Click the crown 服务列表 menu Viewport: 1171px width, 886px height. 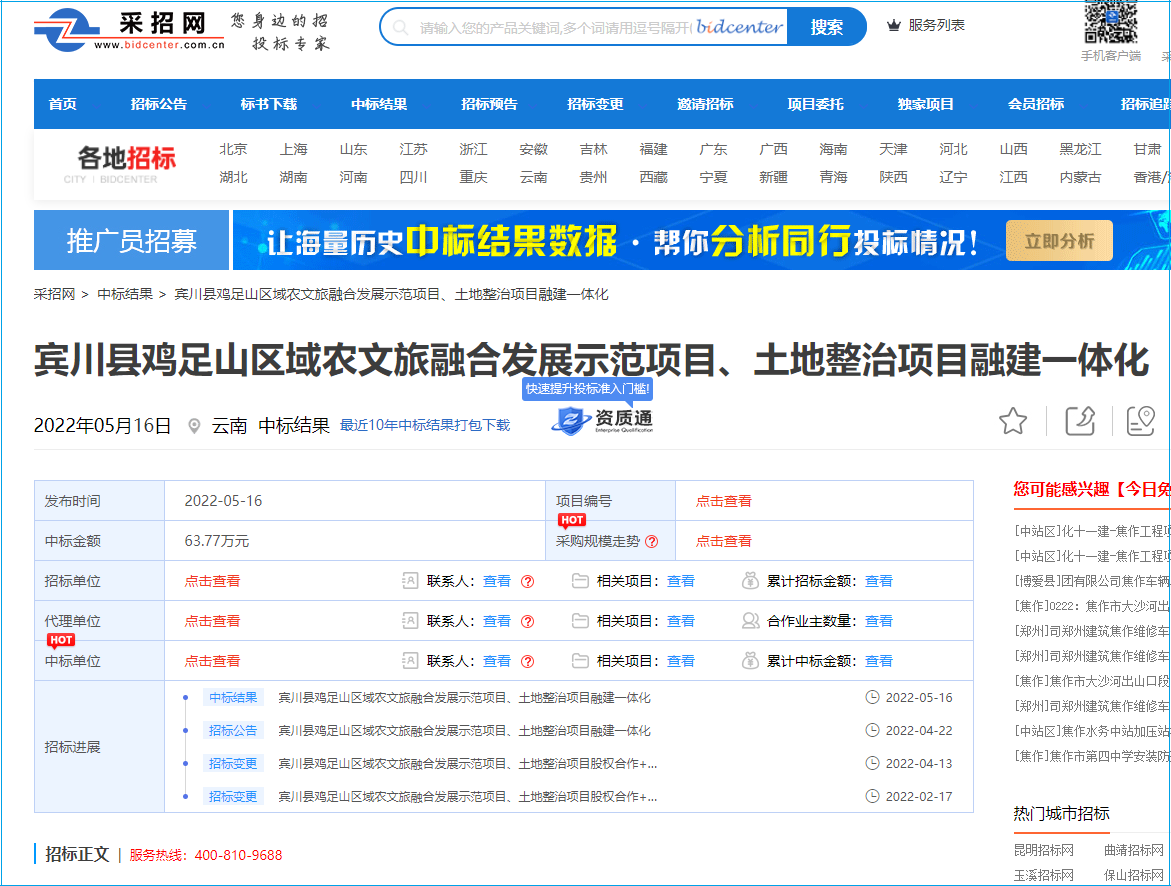click(x=926, y=26)
